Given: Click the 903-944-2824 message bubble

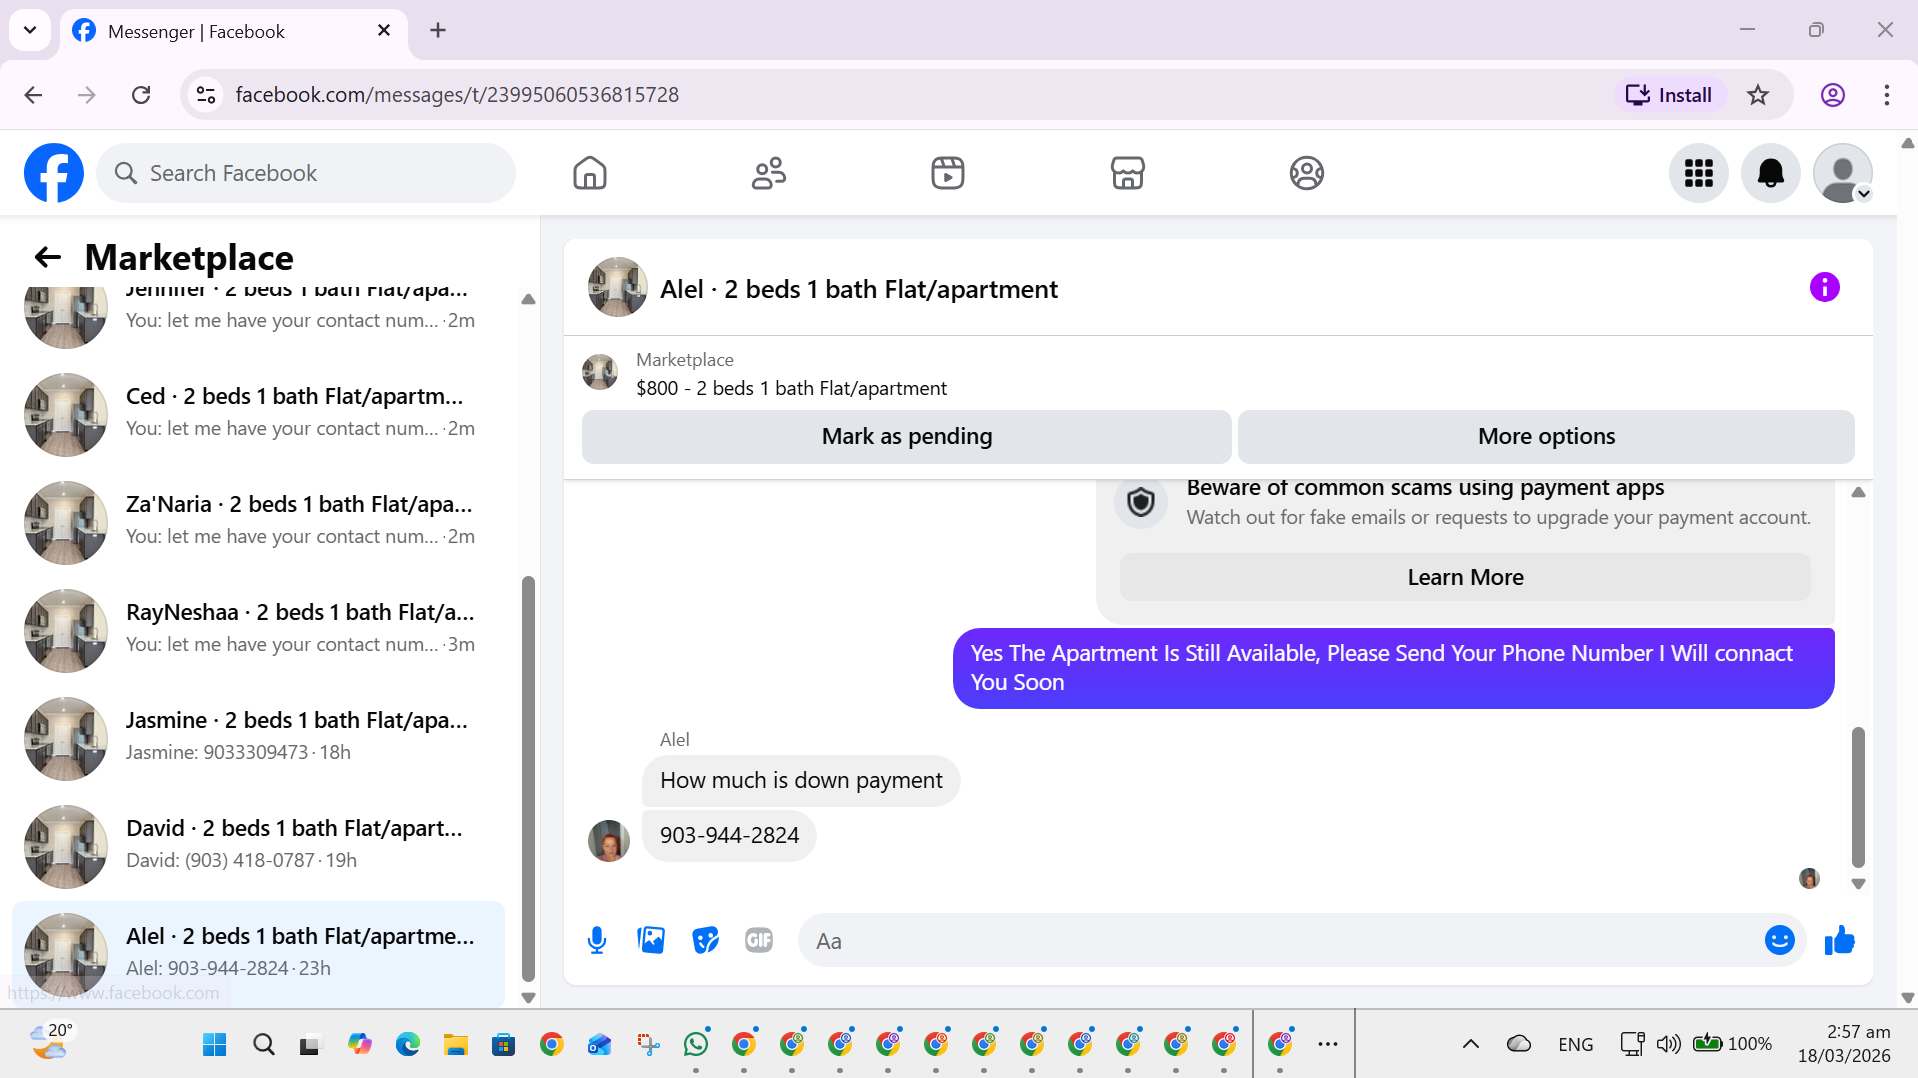Looking at the screenshot, I should click(729, 835).
